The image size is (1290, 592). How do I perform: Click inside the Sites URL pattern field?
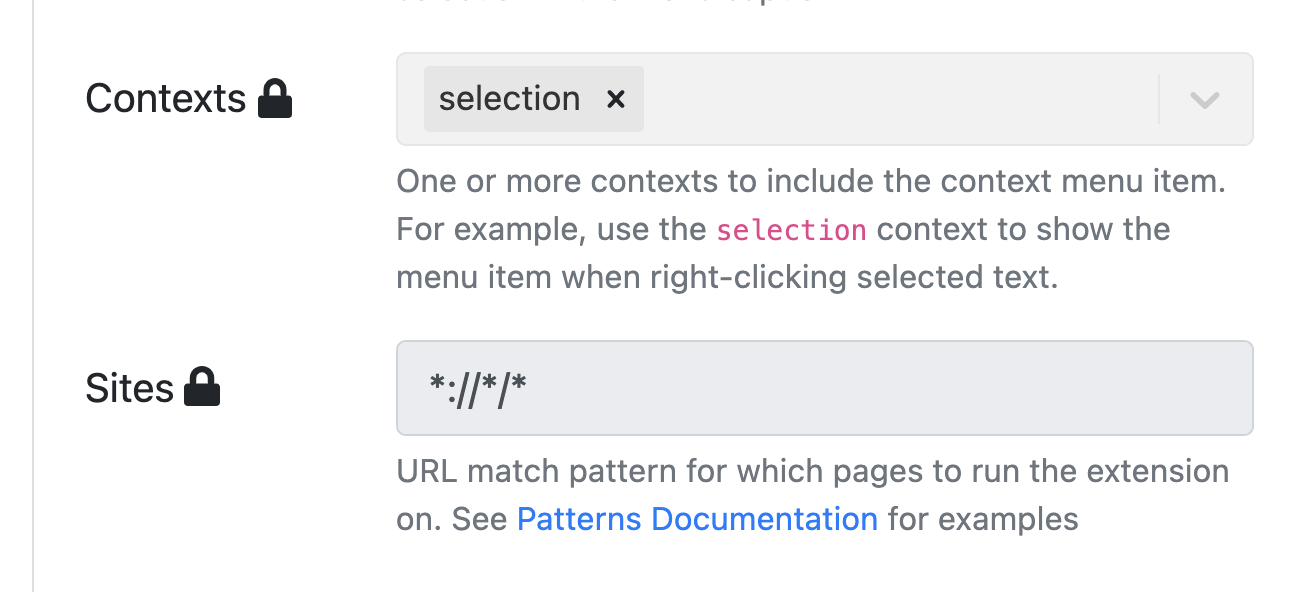click(824, 387)
